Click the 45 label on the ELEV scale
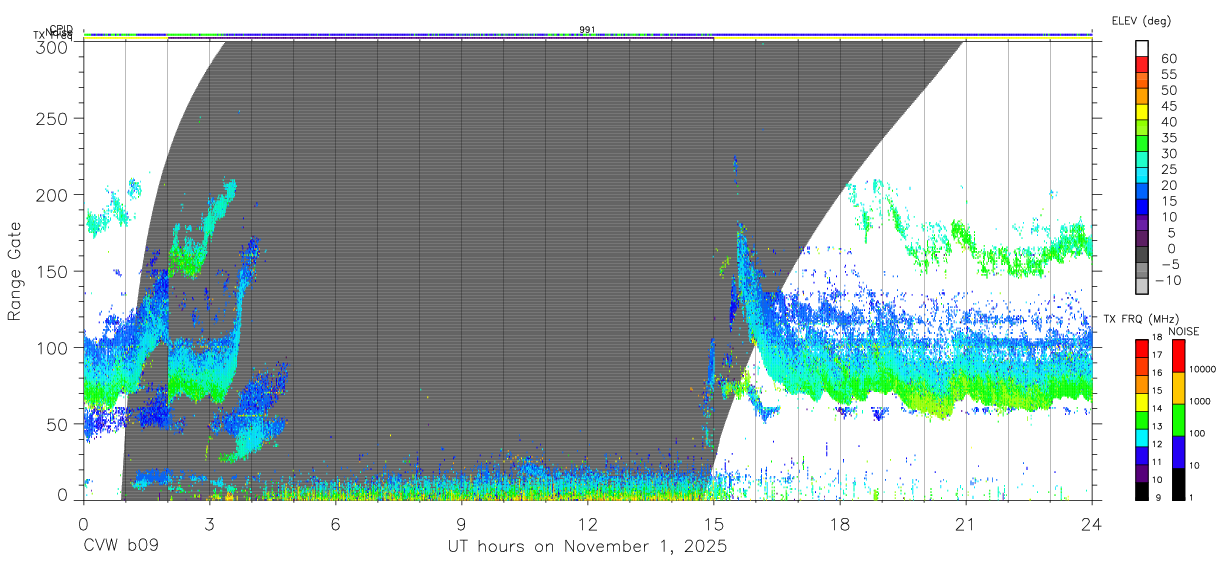1228x567 pixels. 1168,106
